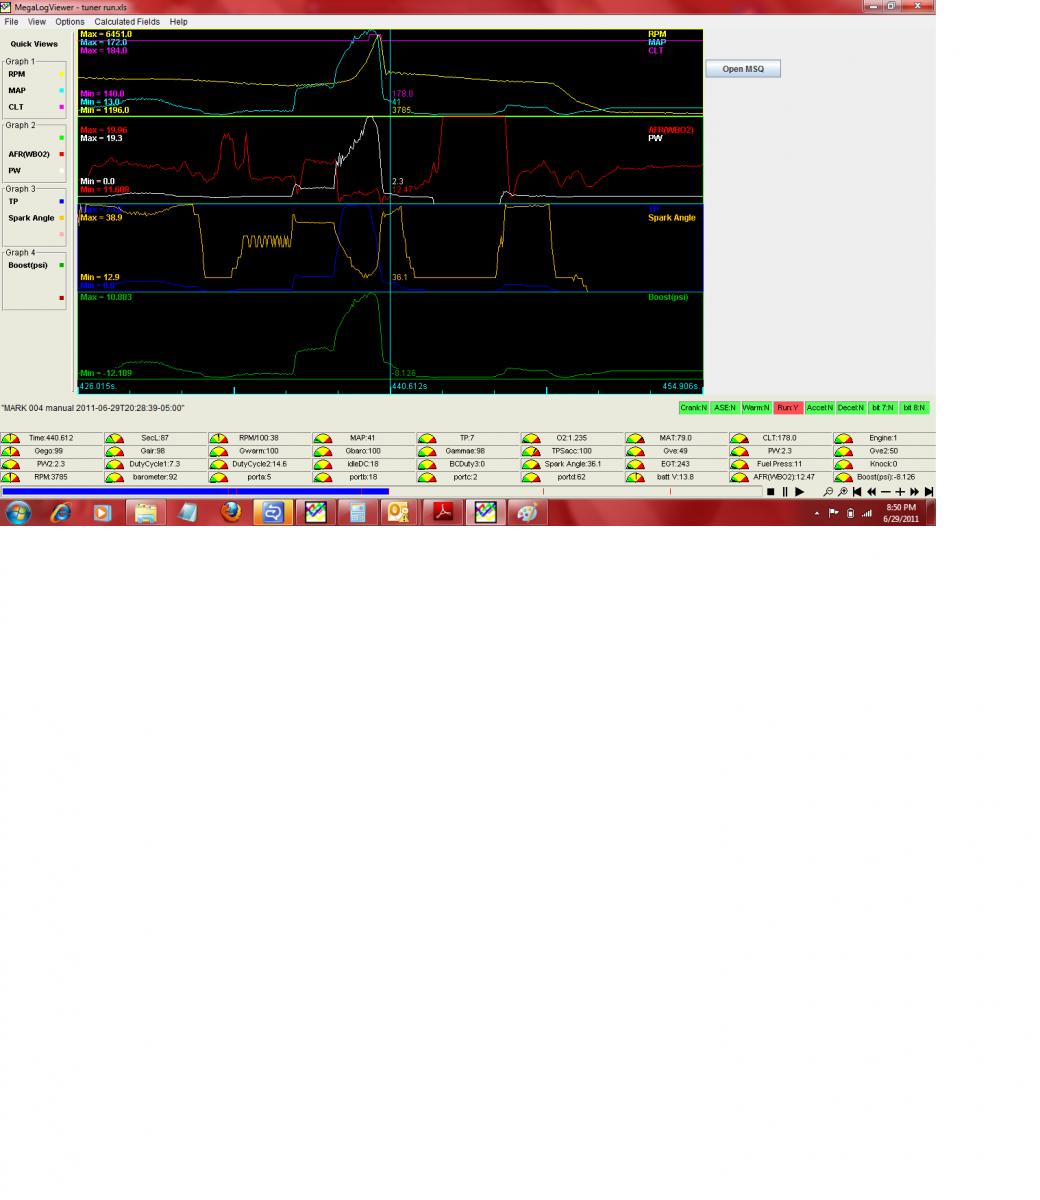Select PW field in Graph 2
This screenshot has width=1040, height=1200.
[x=14, y=170]
